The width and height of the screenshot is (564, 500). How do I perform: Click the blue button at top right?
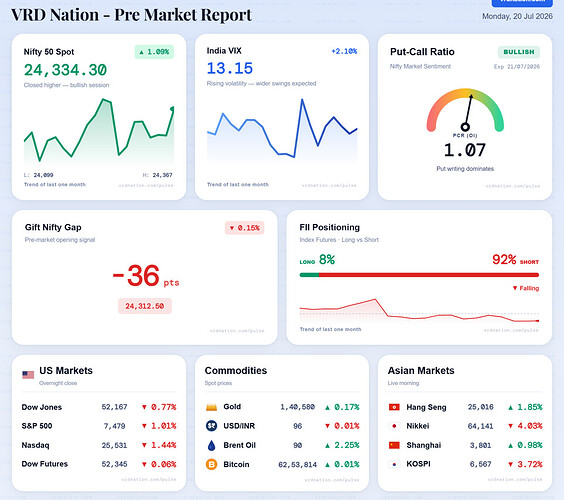pos(522,3)
